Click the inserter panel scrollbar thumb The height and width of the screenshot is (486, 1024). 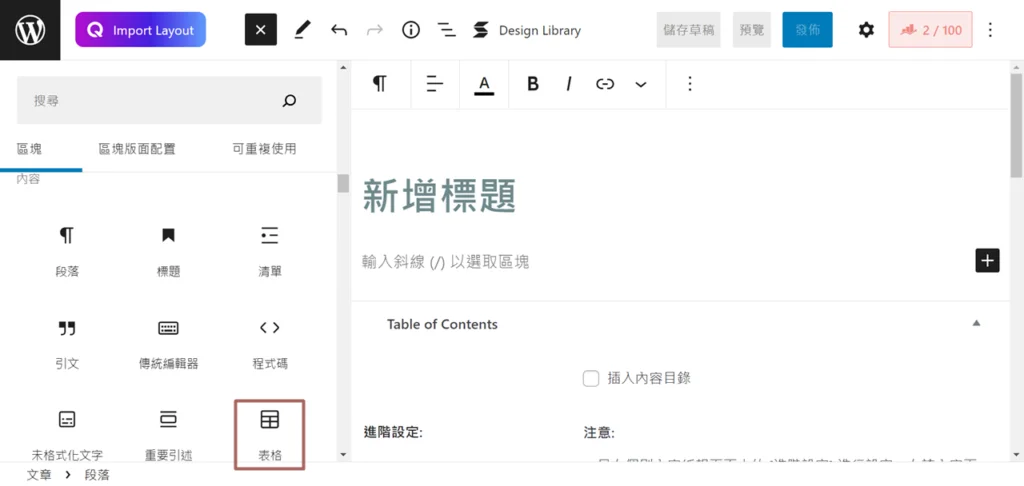pyautogui.click(x=343, y=183)
